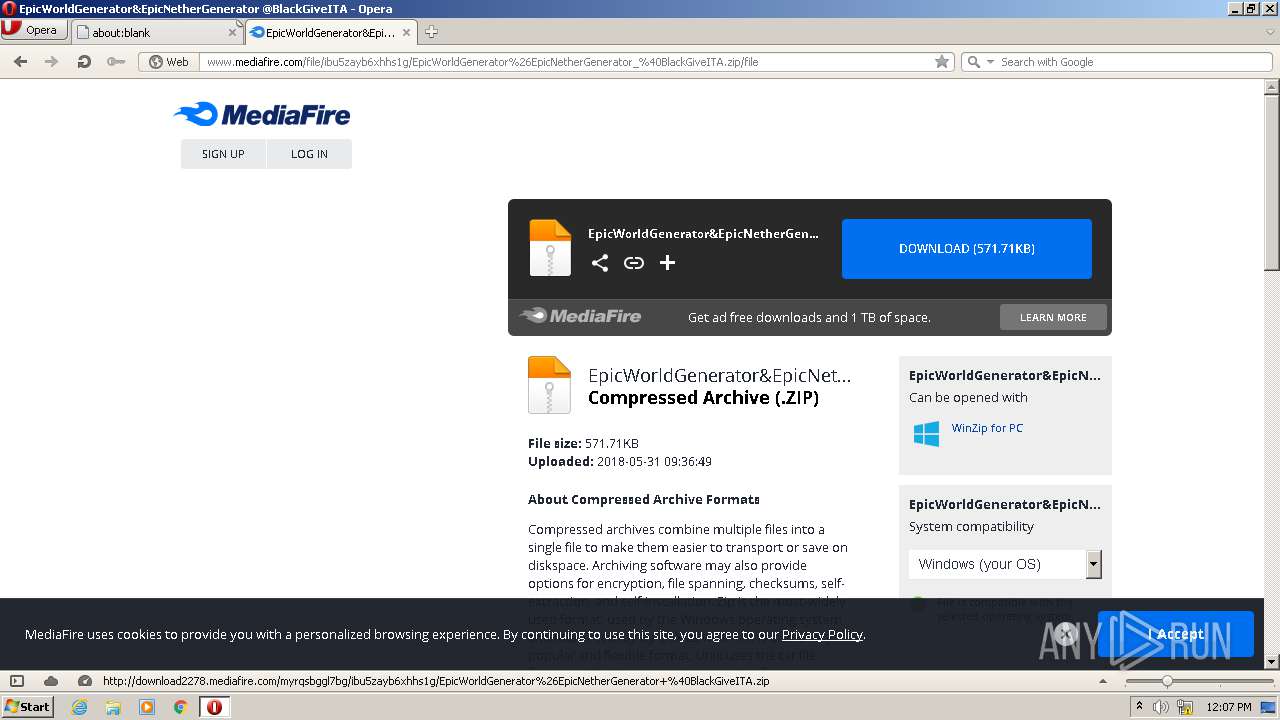Click the LOG IN button
This screenshot has height=720, width=1280.
pos(309,154)
